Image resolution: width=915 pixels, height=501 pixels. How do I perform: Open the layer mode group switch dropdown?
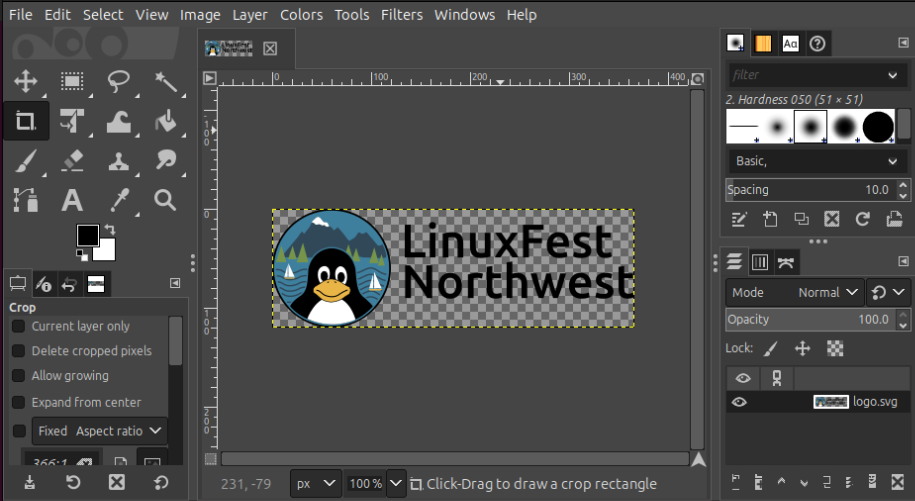[x=888, y=292]
